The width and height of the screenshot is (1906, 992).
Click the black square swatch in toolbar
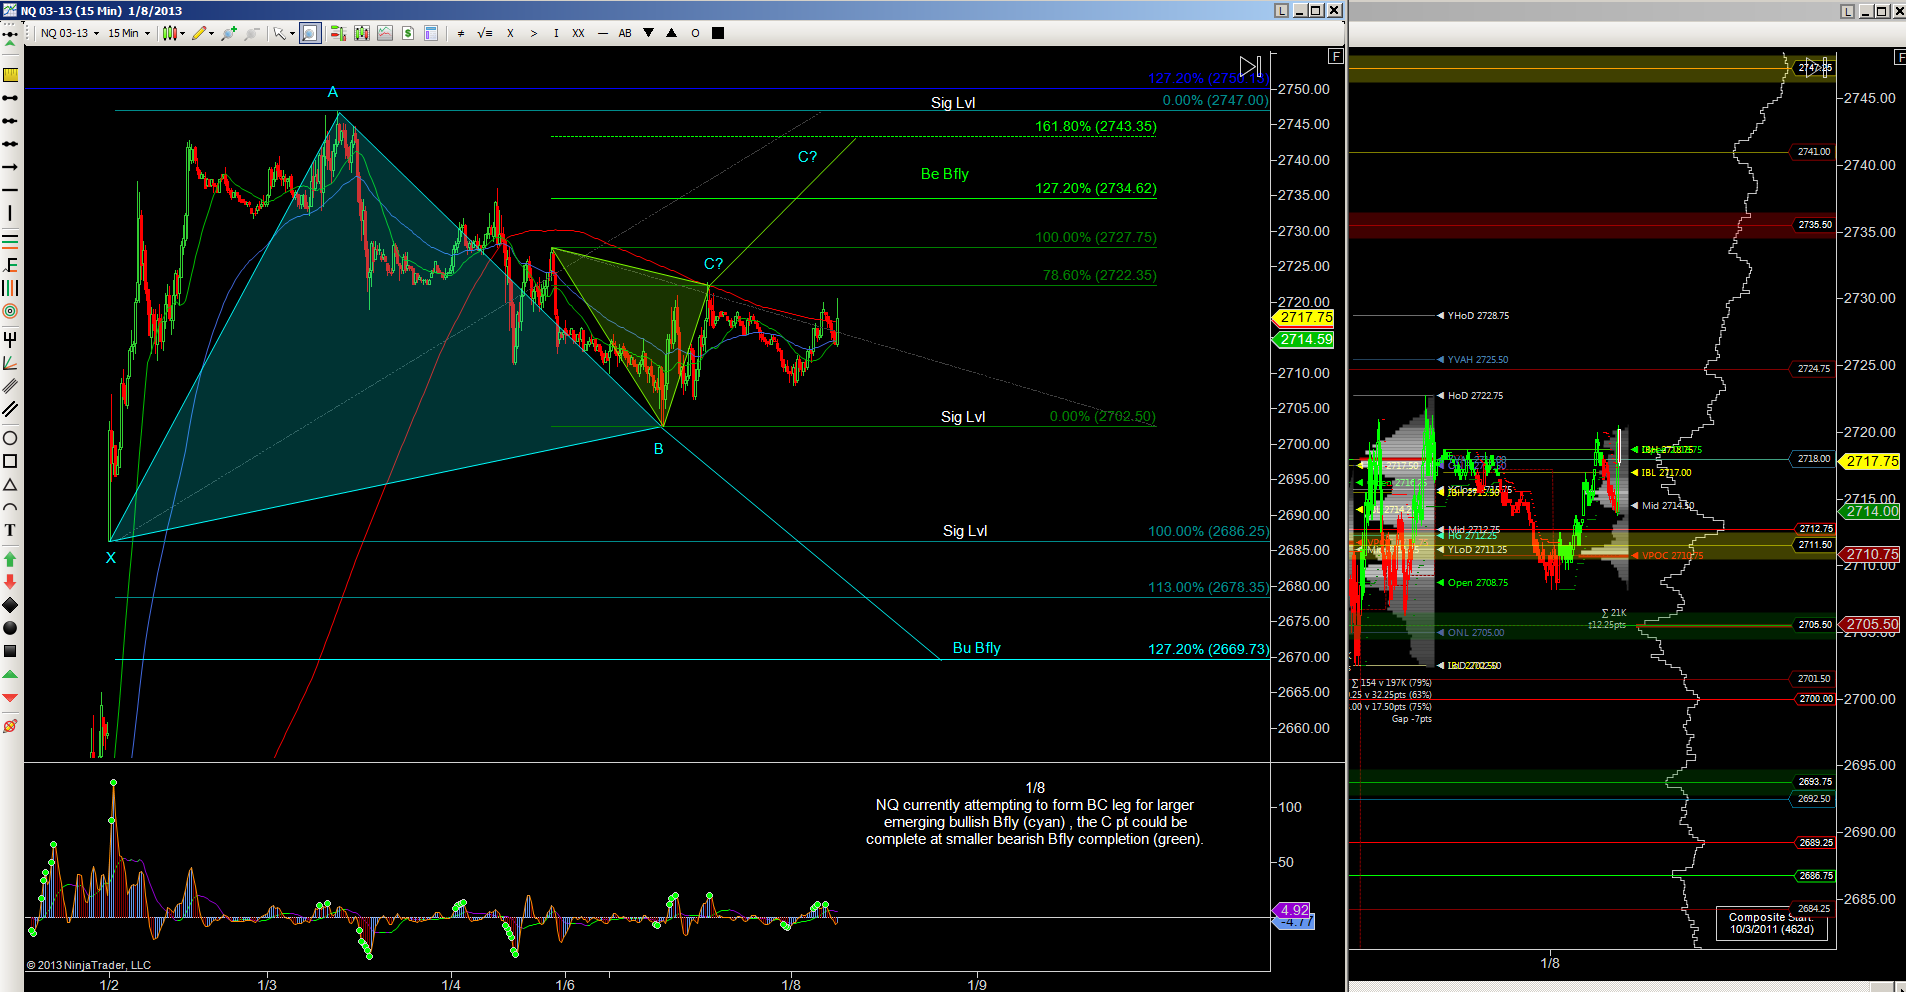coord(717,33)
